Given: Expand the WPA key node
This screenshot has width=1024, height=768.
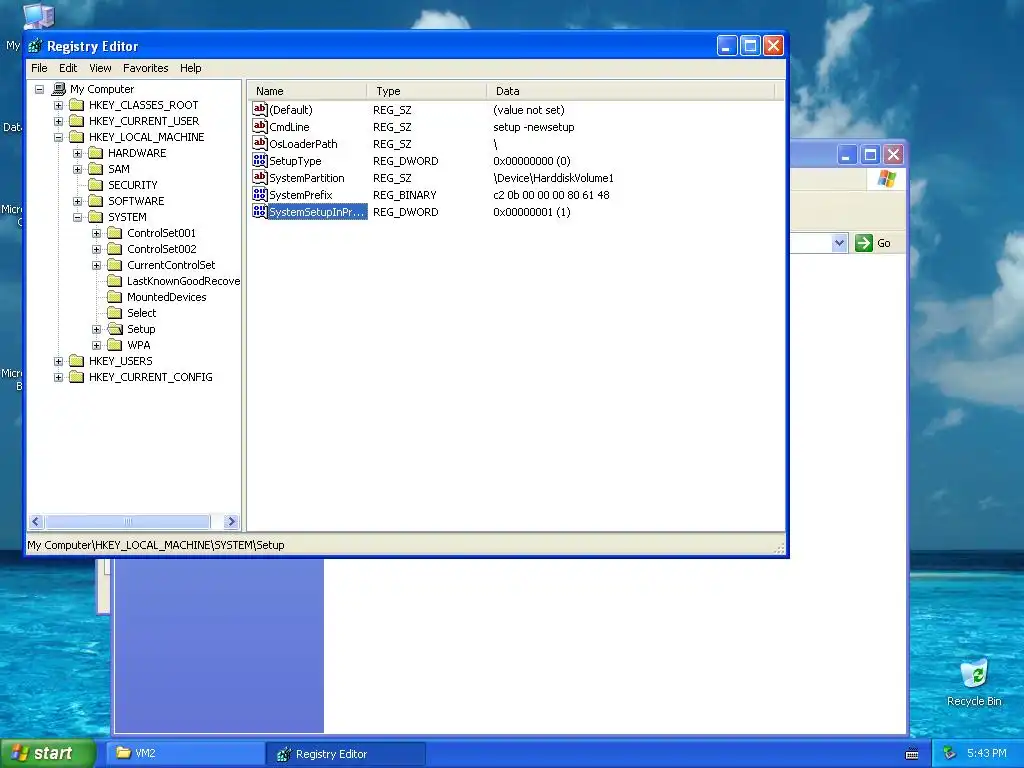Looking at the screenshot, I should (96, 345).
